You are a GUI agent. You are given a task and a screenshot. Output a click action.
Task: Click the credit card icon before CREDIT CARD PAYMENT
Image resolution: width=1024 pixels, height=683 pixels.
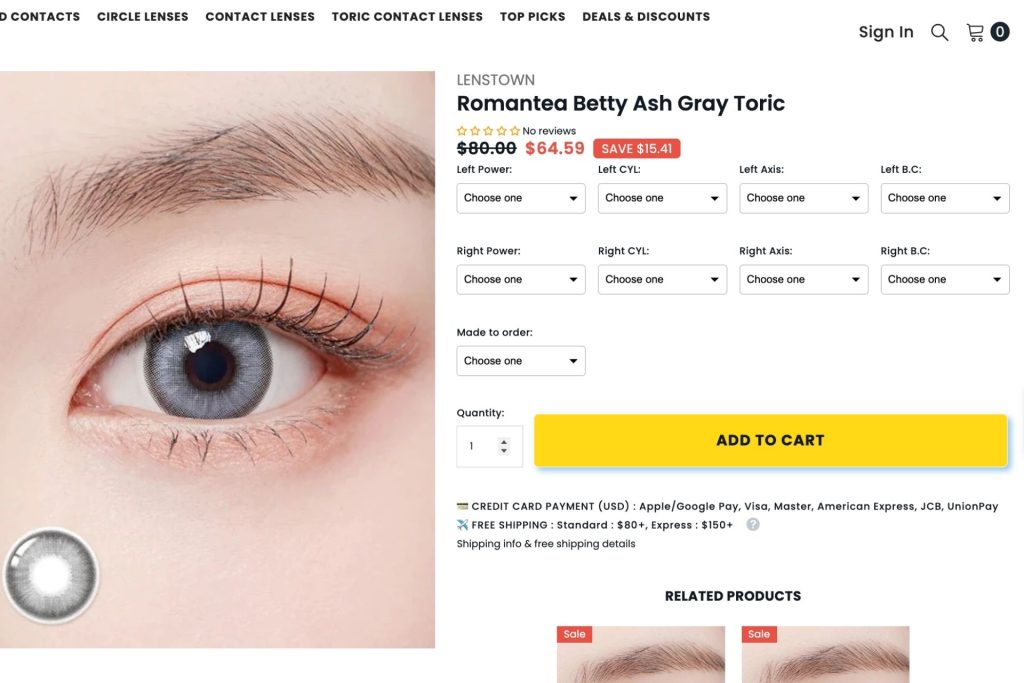click(x=461, y=505)
